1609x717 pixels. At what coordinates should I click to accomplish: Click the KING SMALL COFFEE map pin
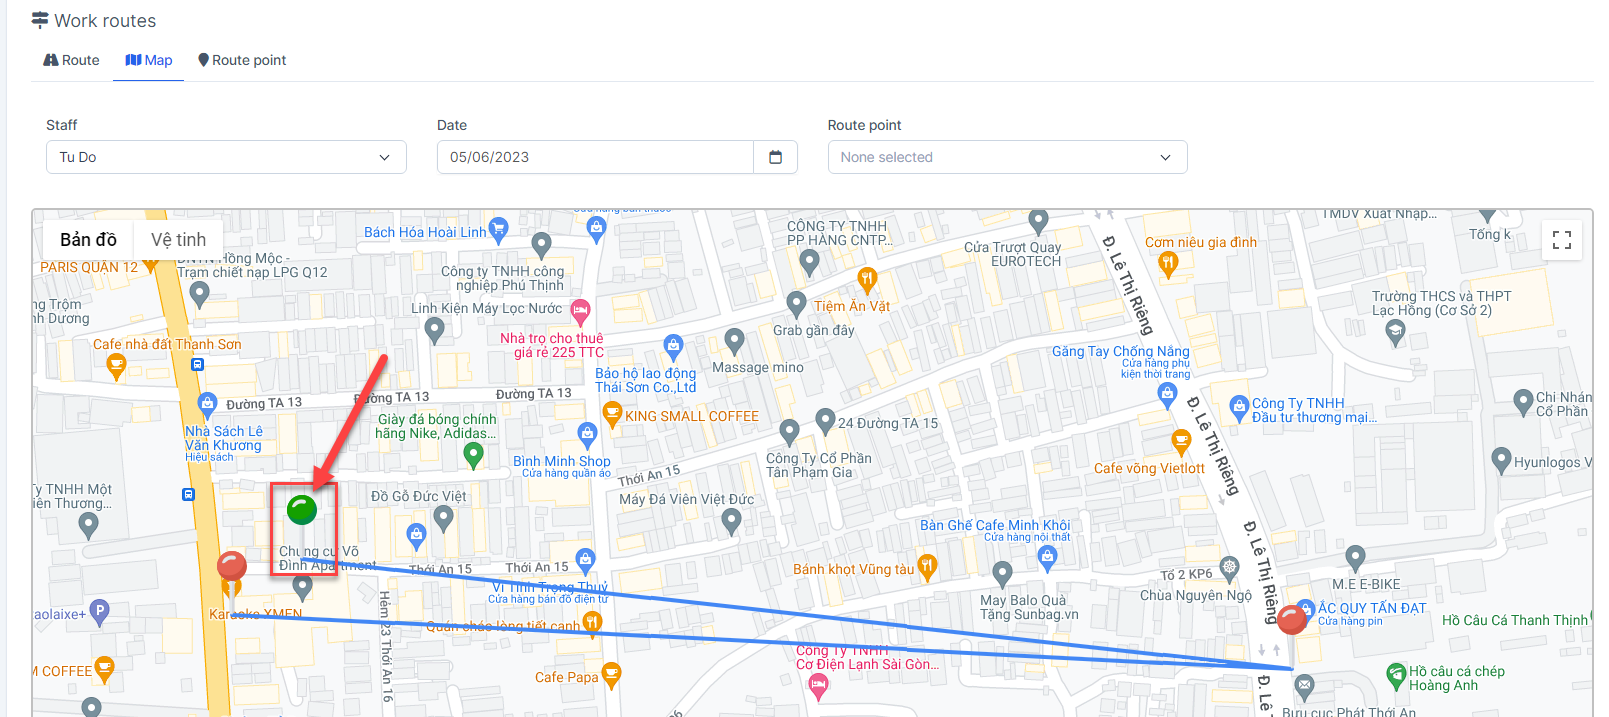(612, 412)
